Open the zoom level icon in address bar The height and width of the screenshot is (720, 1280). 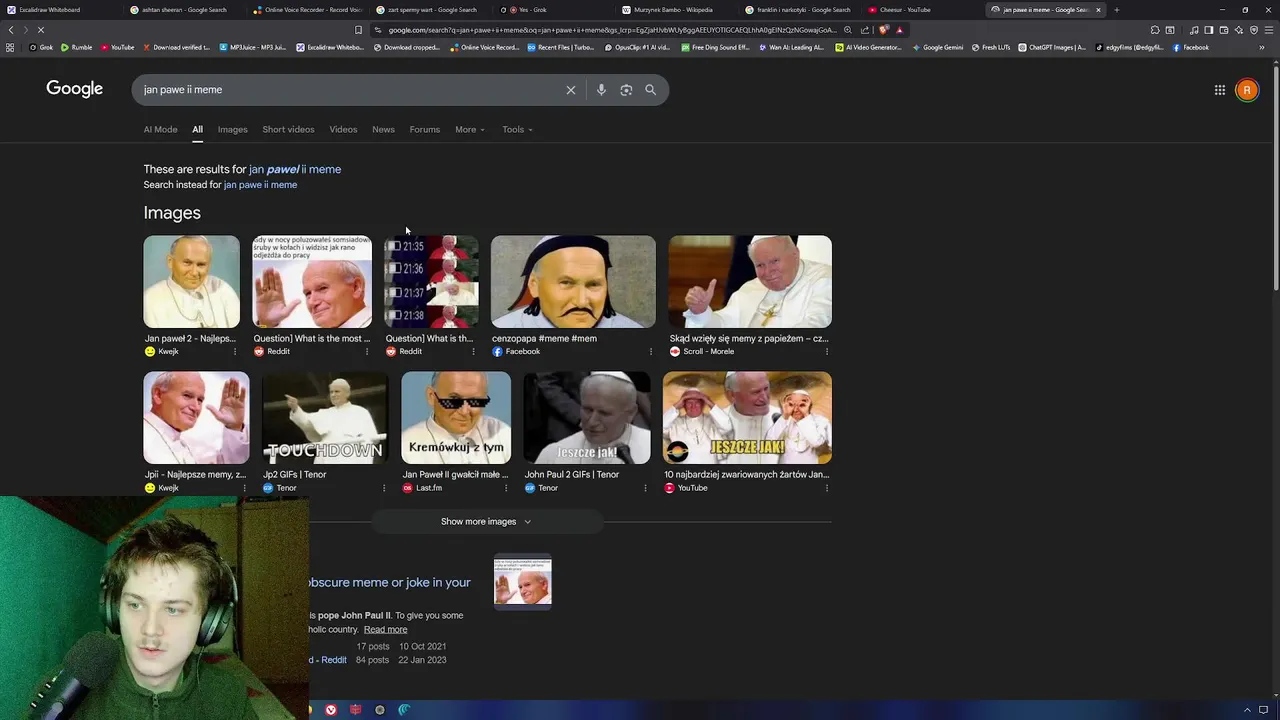click(x=848, y=30)
